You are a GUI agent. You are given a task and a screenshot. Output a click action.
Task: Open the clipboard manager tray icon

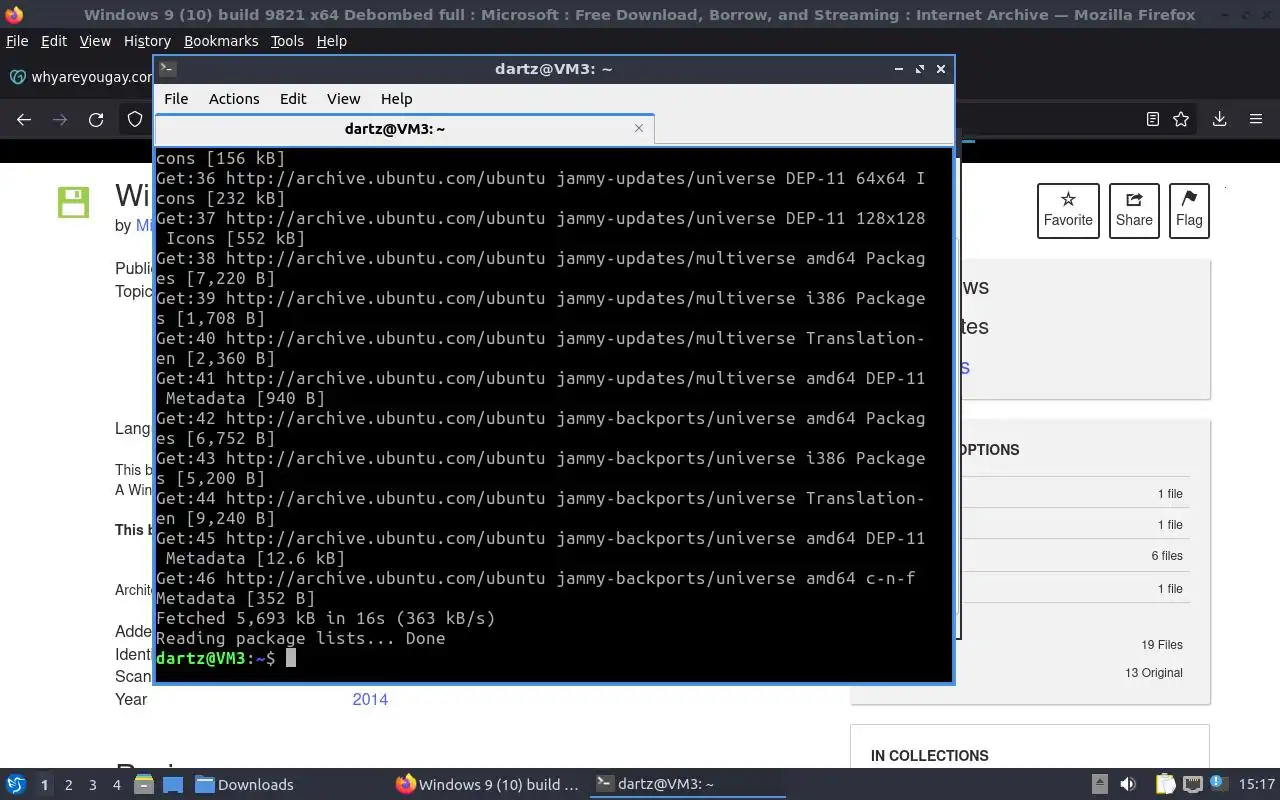(x=1165, y=785)
